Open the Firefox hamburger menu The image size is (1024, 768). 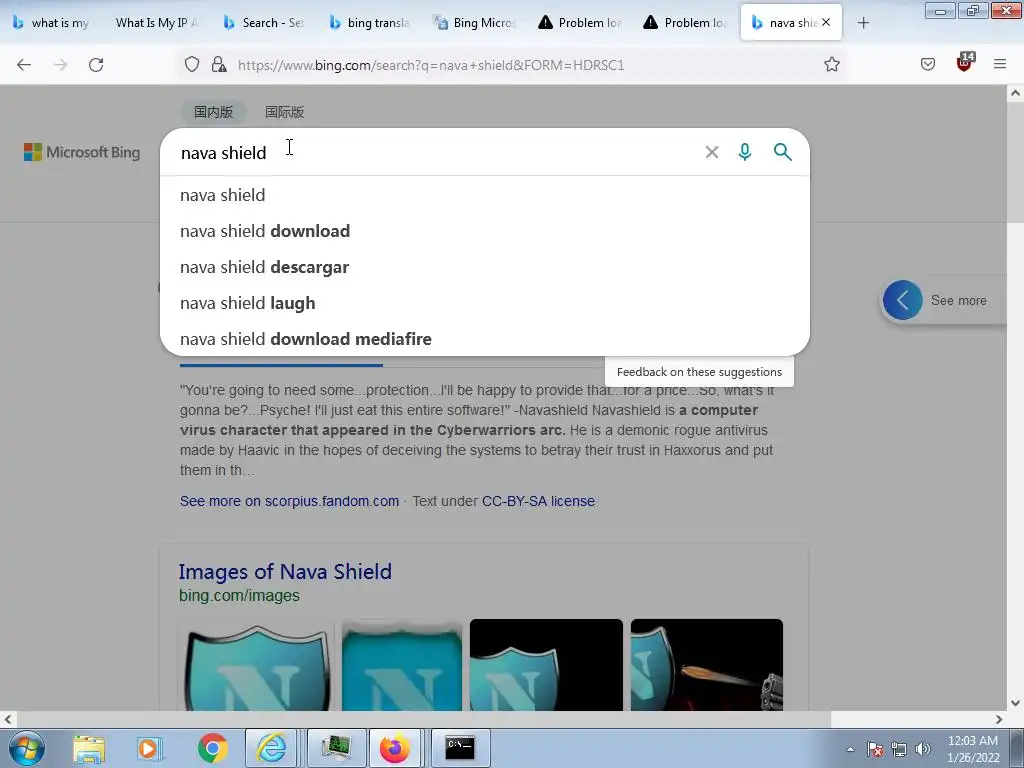pos(1000,64)
